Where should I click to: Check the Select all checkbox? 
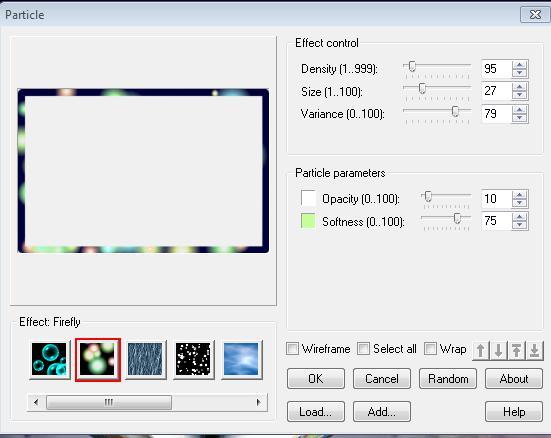[x=363, y=349]
